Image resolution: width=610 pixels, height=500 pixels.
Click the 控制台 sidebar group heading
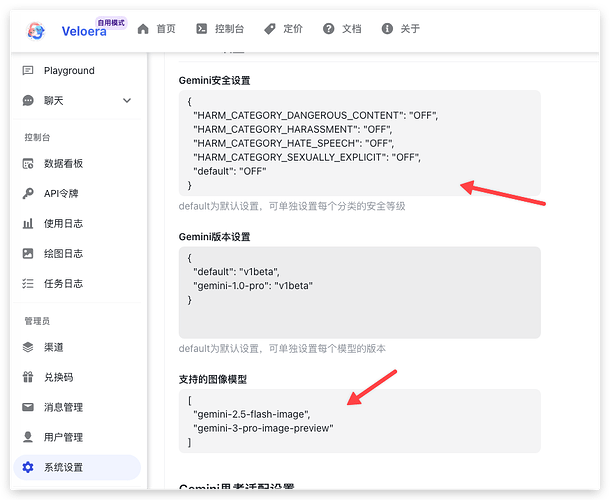tap(37, 137)
